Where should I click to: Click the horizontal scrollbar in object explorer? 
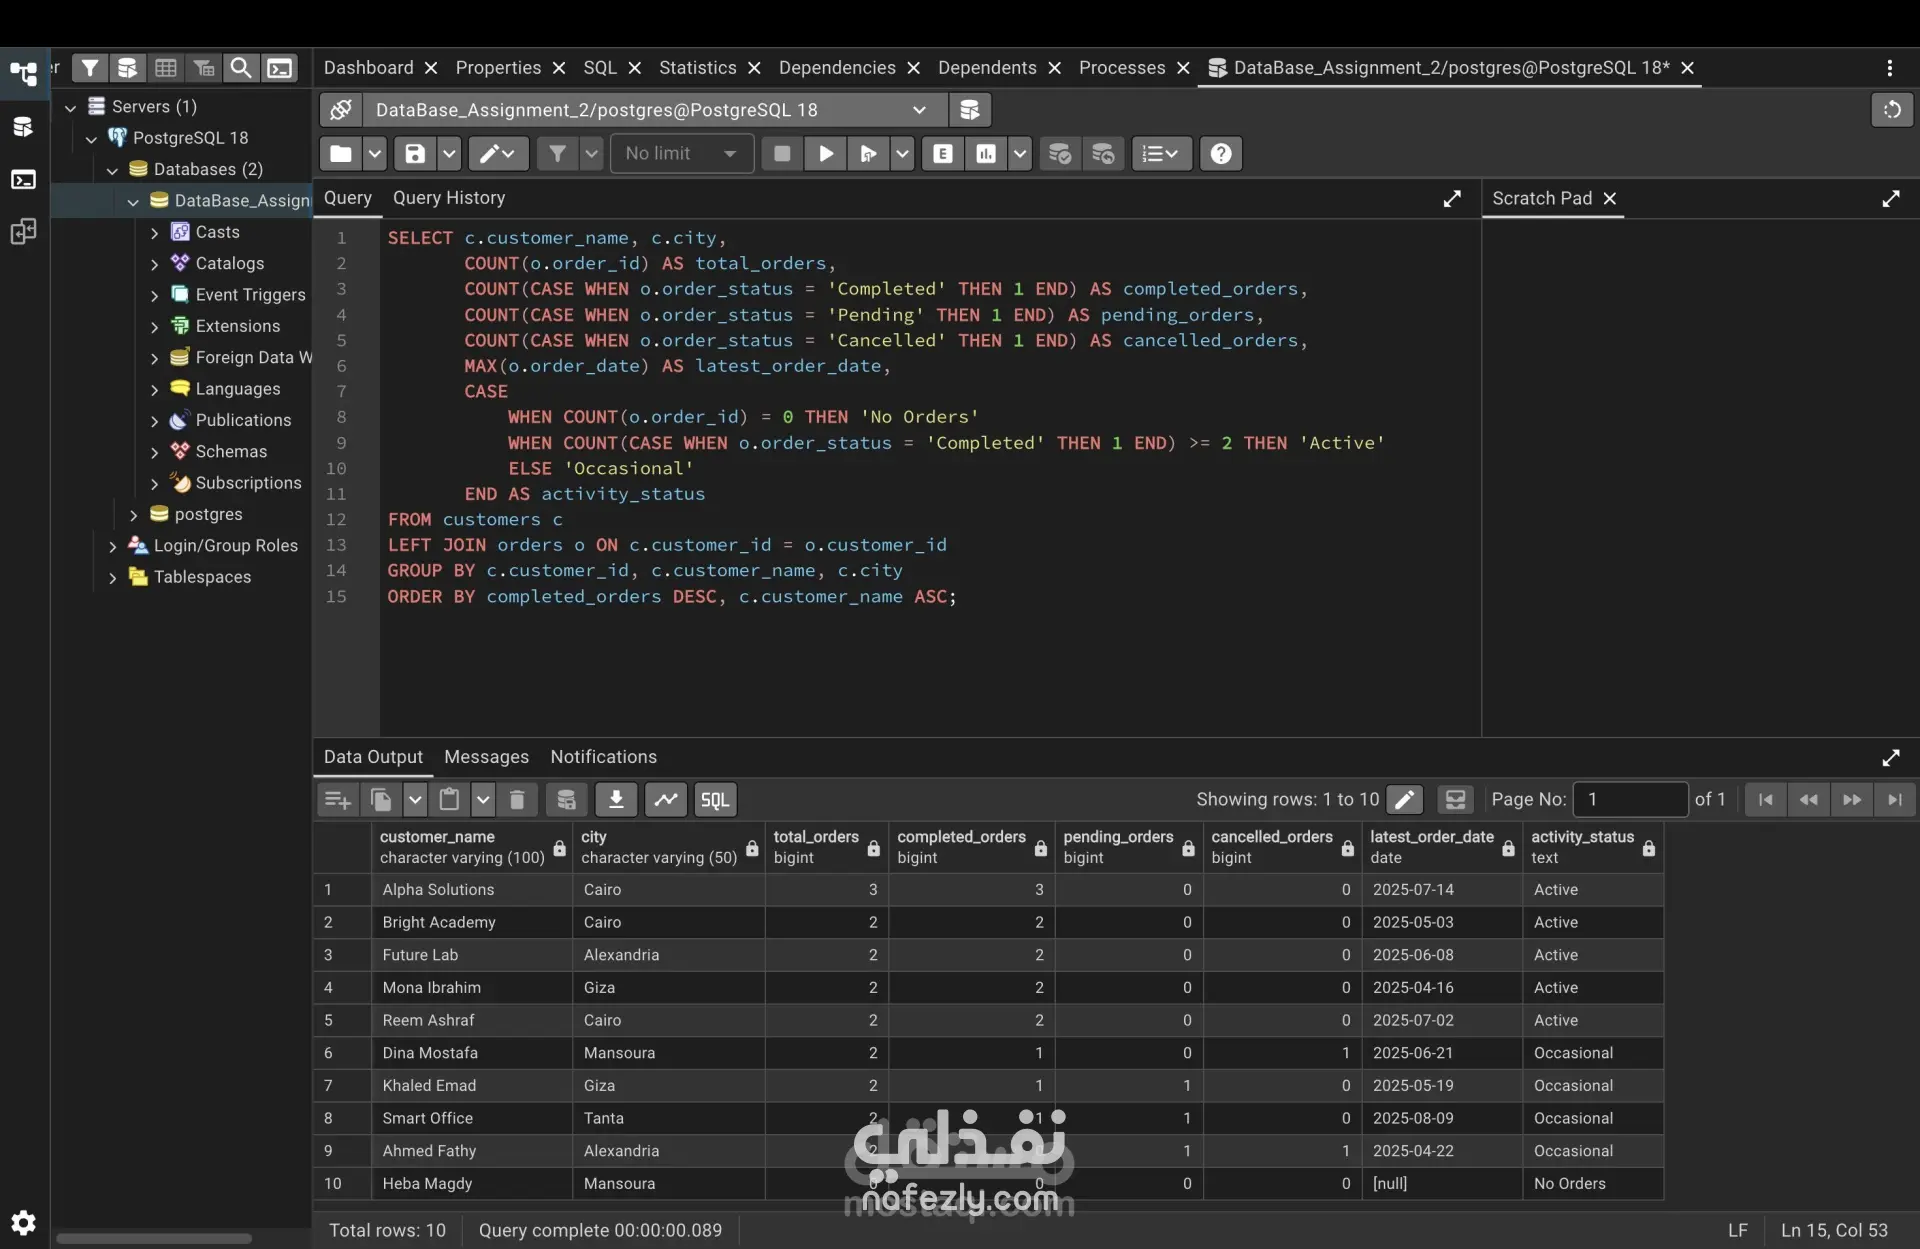tap(154, 1238)
